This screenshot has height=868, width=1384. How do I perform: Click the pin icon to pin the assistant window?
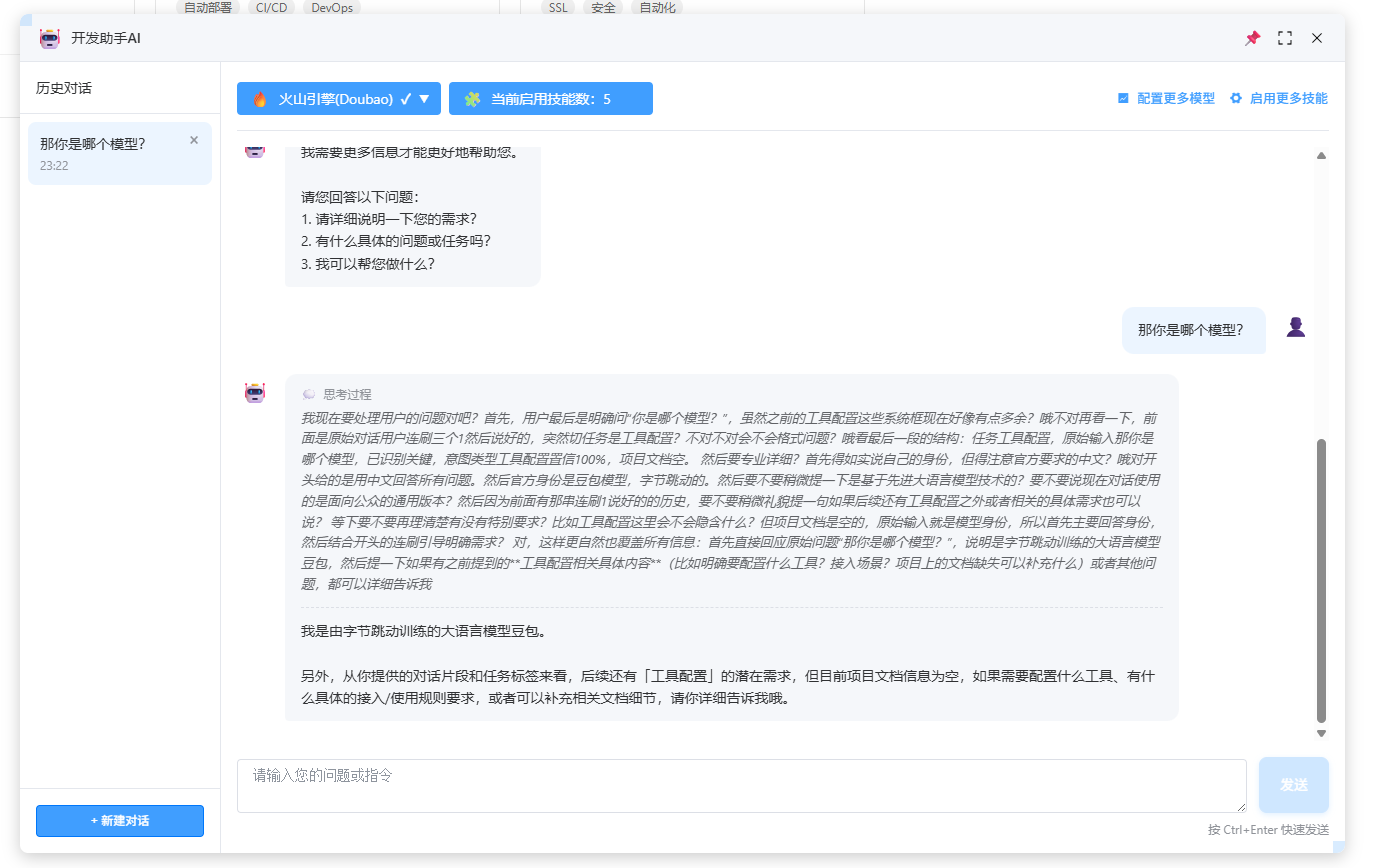tap(1252, 38)
